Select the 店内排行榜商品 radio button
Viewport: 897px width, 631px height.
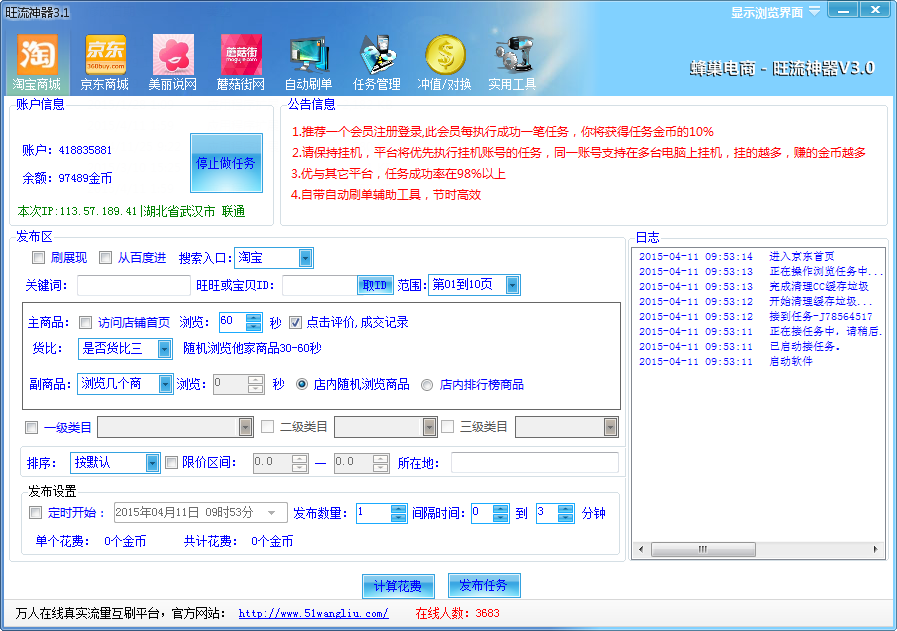[429, 385]
